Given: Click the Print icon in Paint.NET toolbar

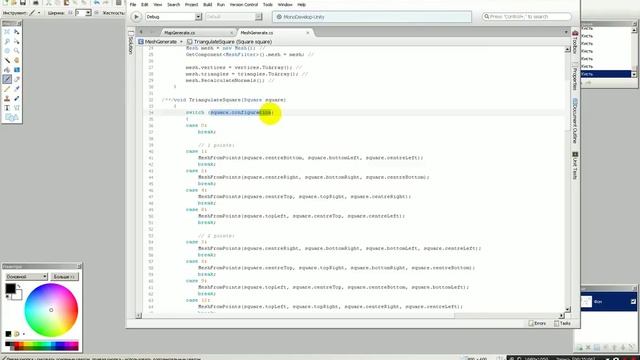Looking at the screenshot, I should click(x=36, y=2).
